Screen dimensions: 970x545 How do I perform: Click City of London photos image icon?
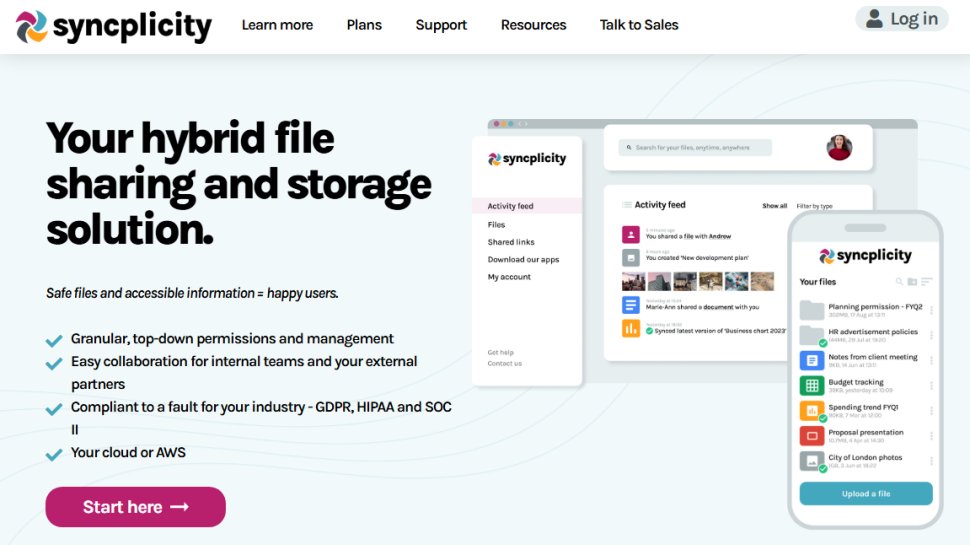[x=812, y=461]
